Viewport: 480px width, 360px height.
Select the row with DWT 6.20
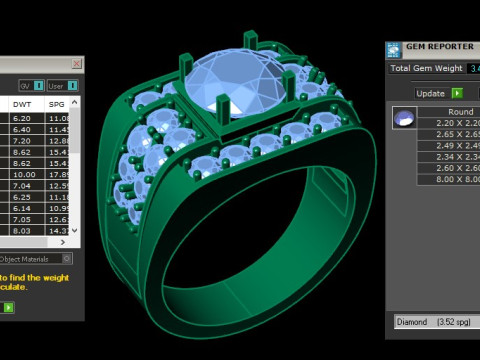pos(35,118)
